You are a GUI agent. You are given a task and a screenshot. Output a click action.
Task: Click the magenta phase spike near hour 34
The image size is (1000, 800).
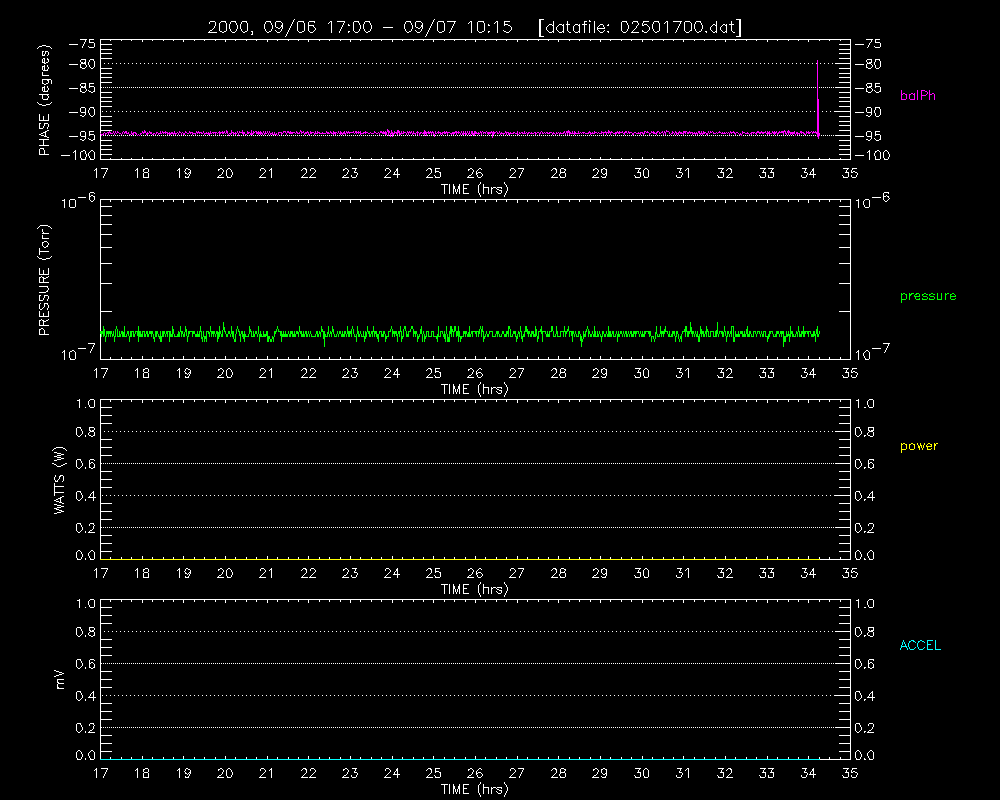click(x=818, y=99)
